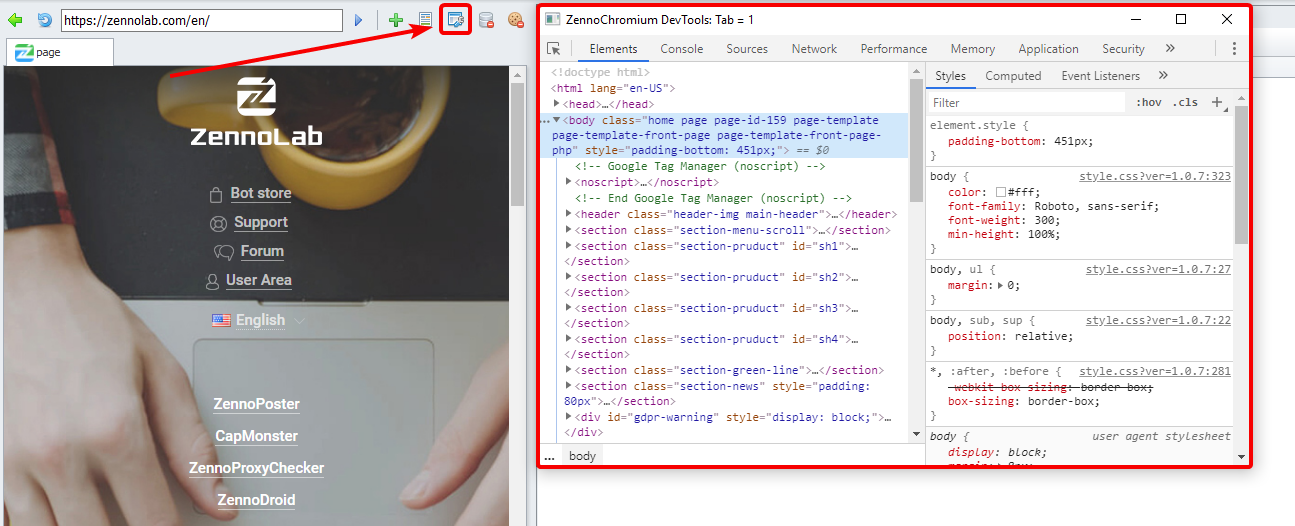Viewport: 1295px width, 526px height.
Task: Click the ZennoLab logo on the page
Action: [257, 112]
